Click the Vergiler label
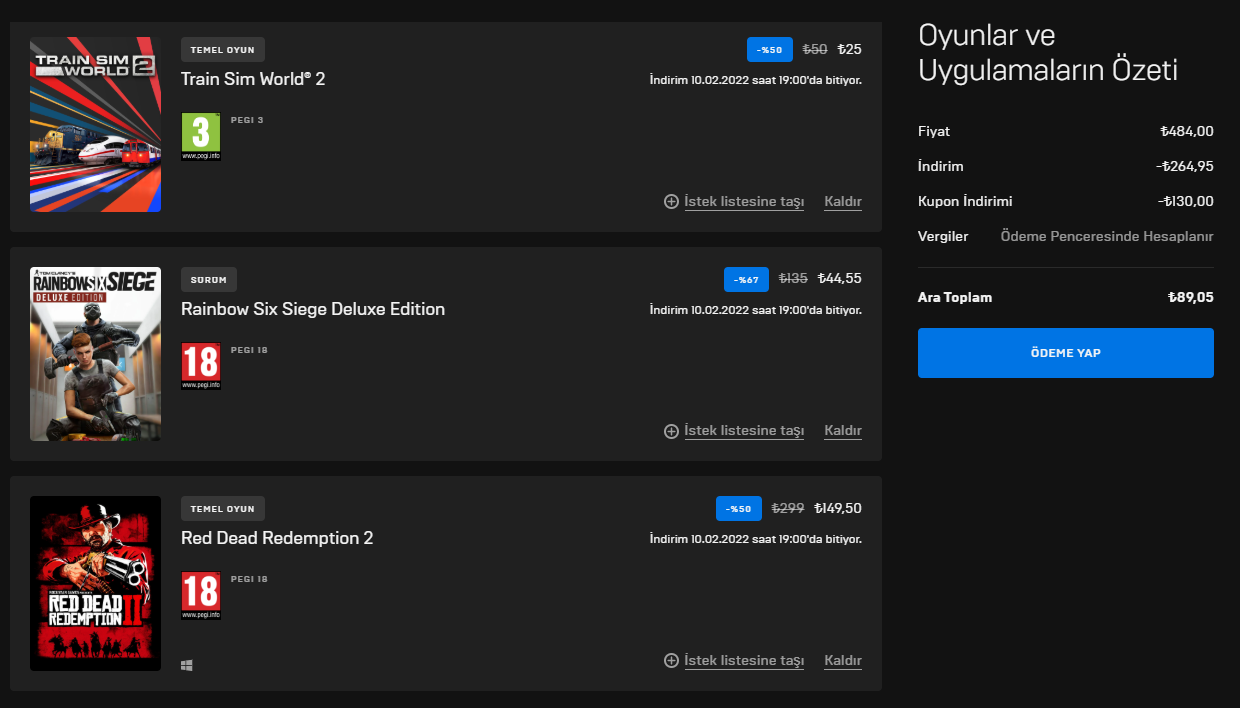 coord(943,236)
